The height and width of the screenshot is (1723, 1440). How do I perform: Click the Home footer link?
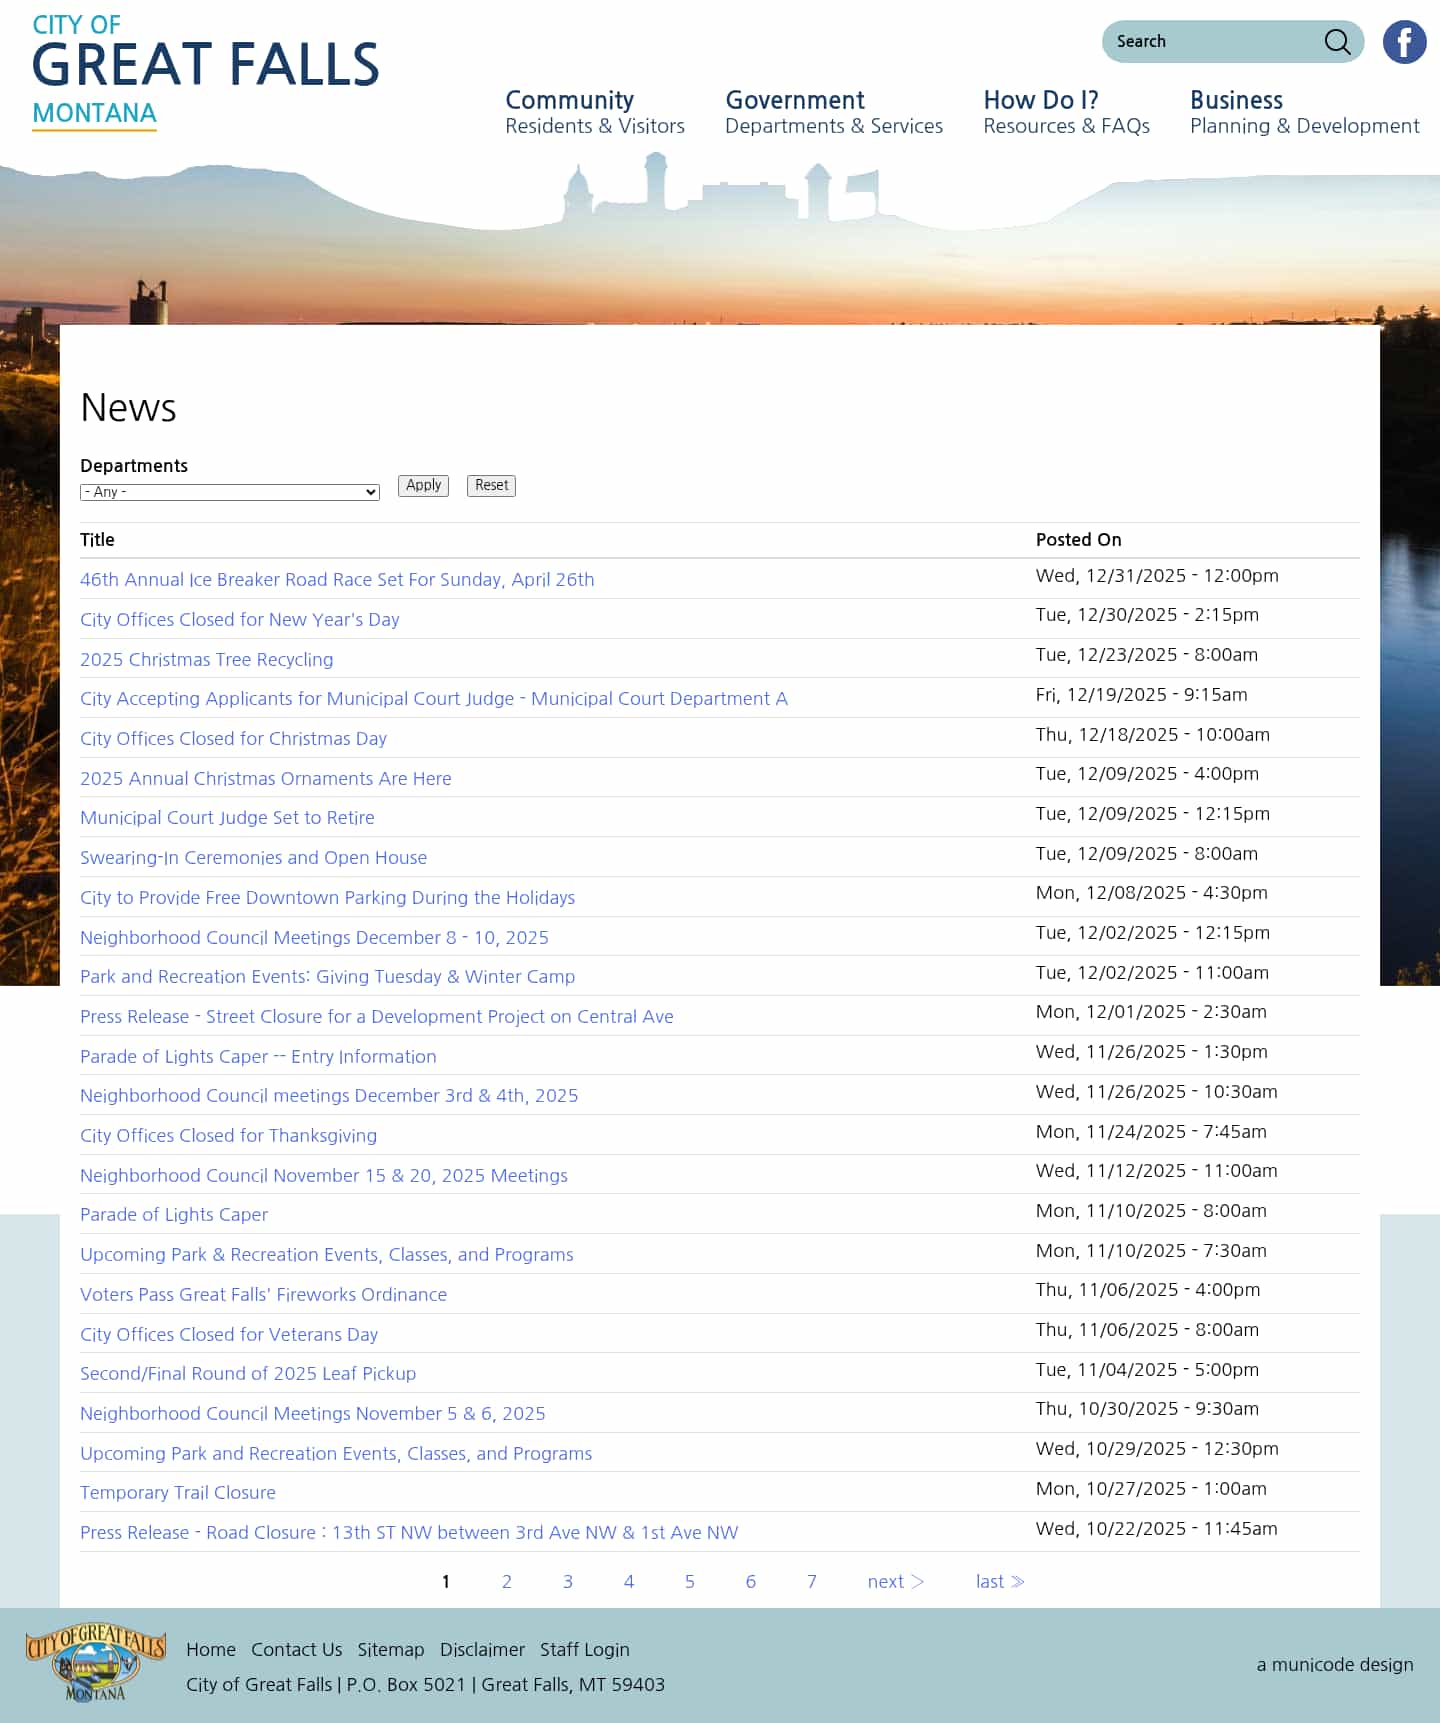tap(211, 1649)
